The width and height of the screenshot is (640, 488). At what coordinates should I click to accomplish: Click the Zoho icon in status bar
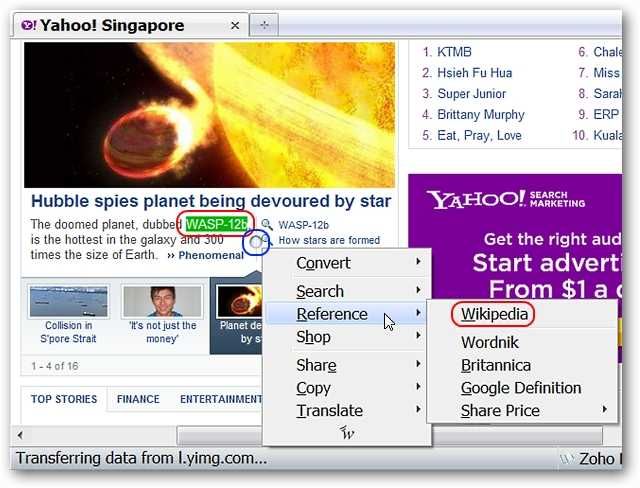pos(567,459)
